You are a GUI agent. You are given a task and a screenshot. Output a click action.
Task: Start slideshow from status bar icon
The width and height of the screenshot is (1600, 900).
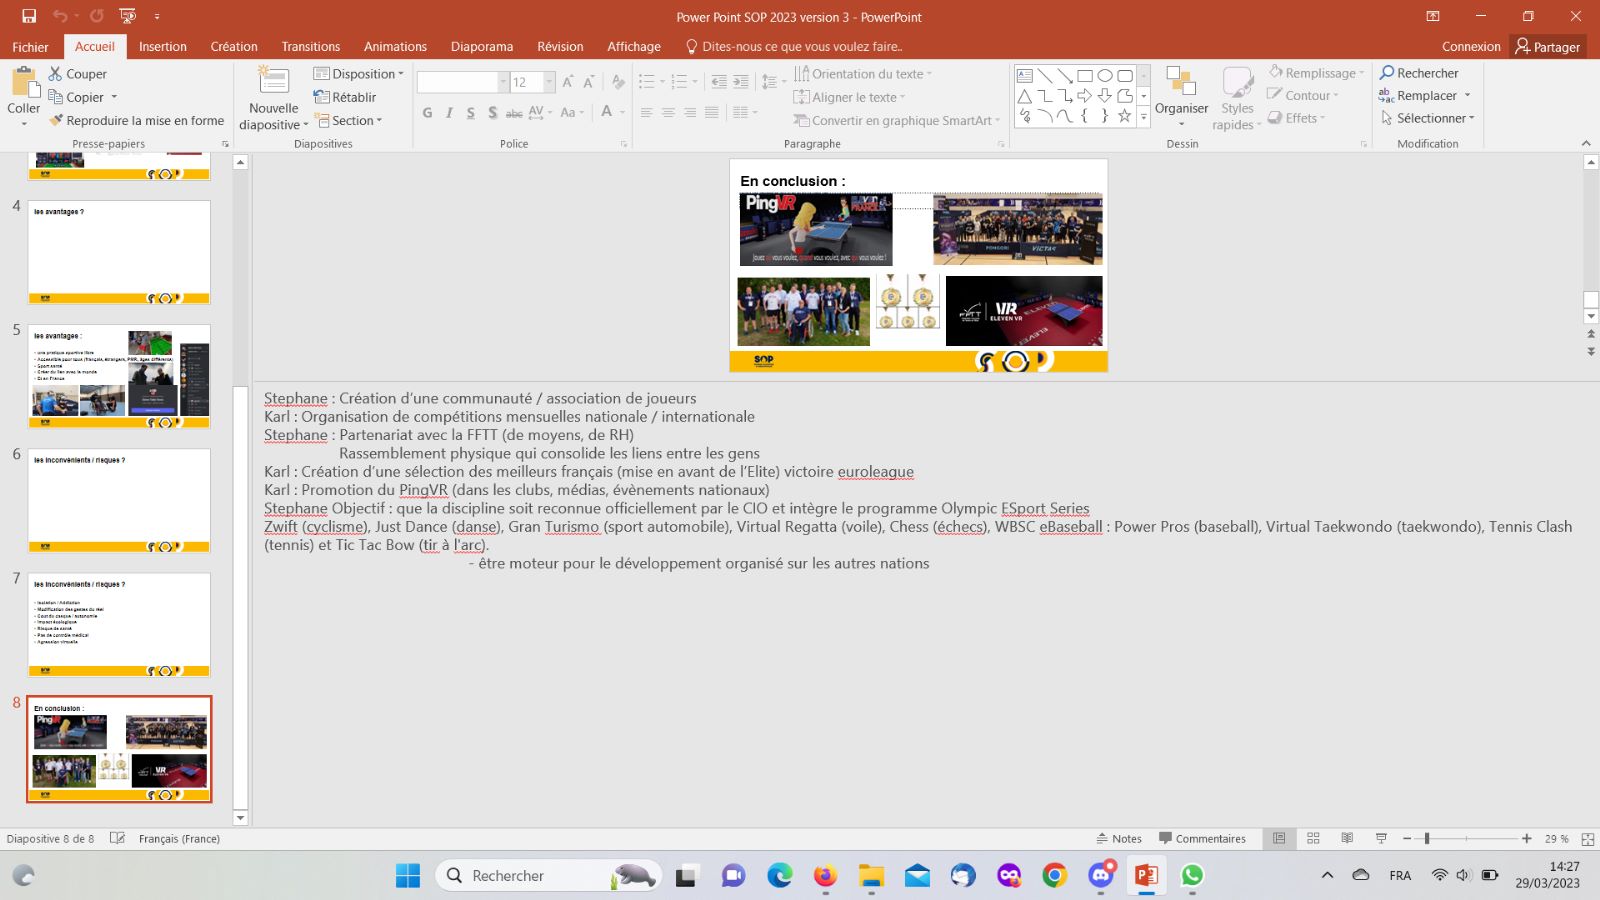(1381, 838)
